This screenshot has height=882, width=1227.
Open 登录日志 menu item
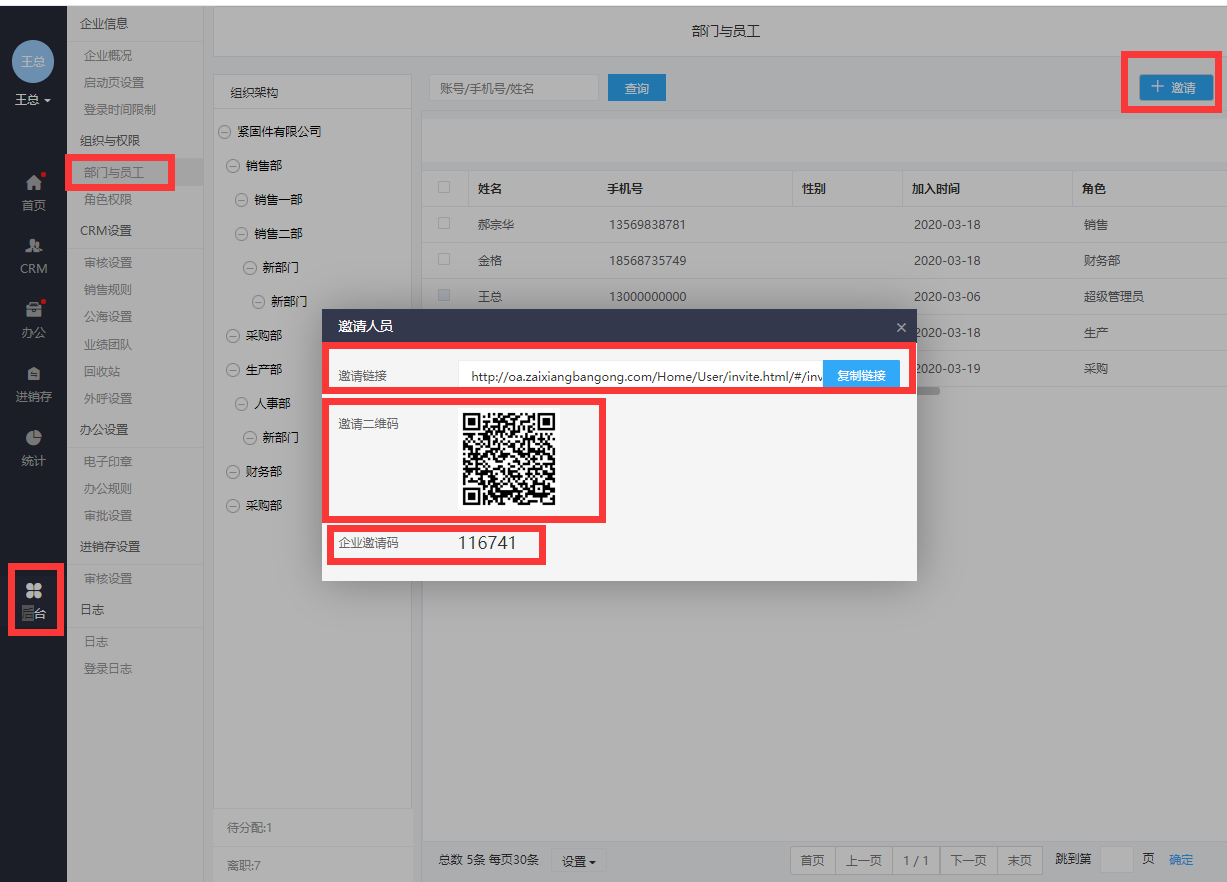point(108,669)
